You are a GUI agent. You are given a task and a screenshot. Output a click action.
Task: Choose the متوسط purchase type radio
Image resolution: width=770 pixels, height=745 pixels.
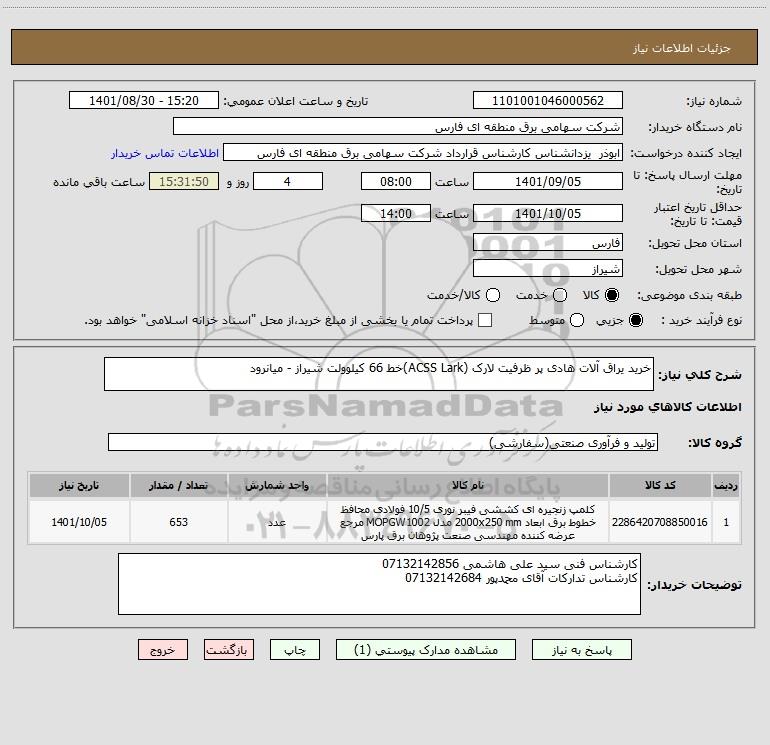pos(577,320)
